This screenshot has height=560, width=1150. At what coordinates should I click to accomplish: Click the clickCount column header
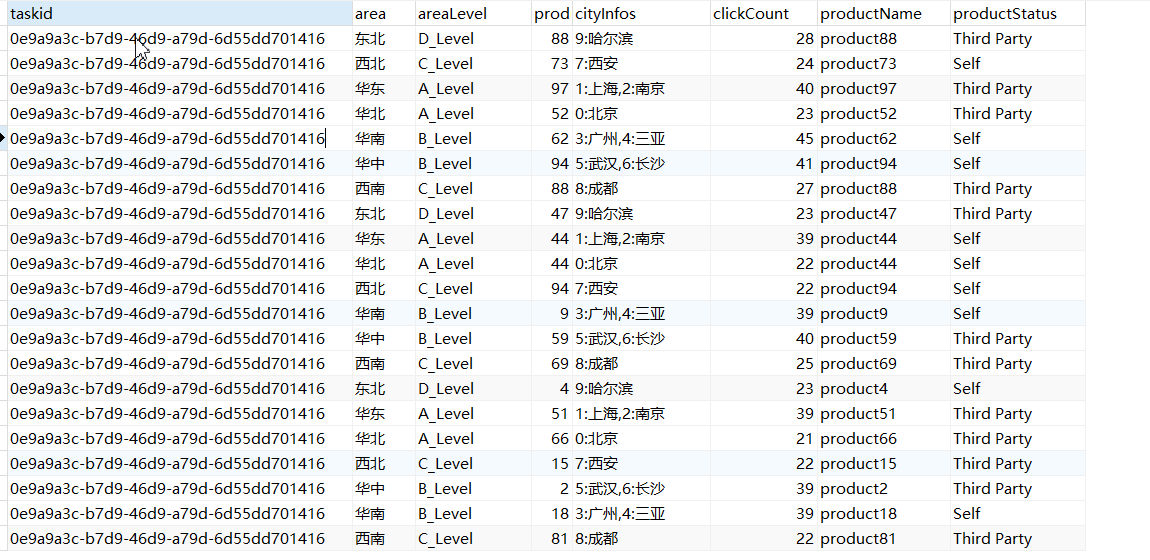click(763, 14)
